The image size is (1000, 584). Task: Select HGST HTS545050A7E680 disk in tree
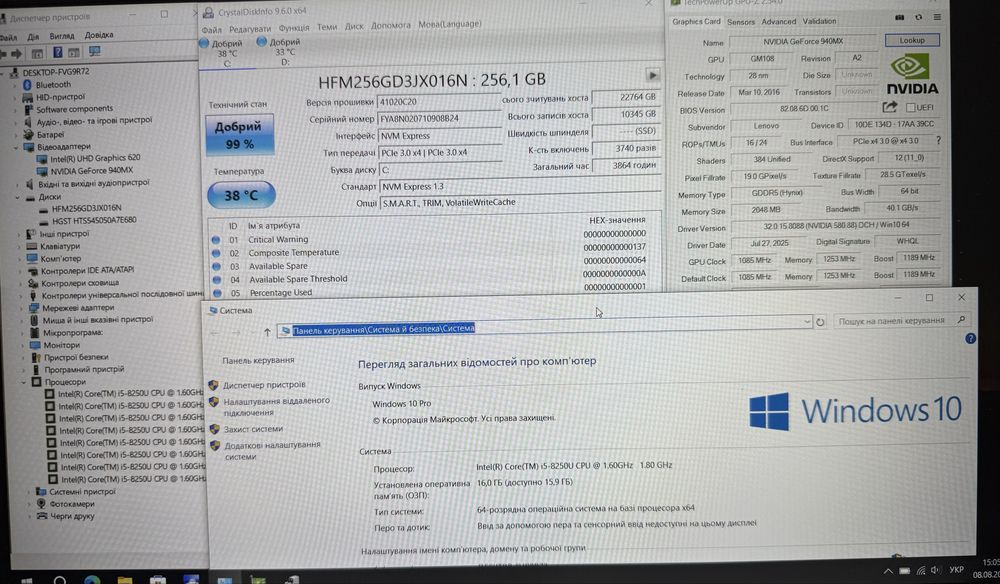(94, 220)
